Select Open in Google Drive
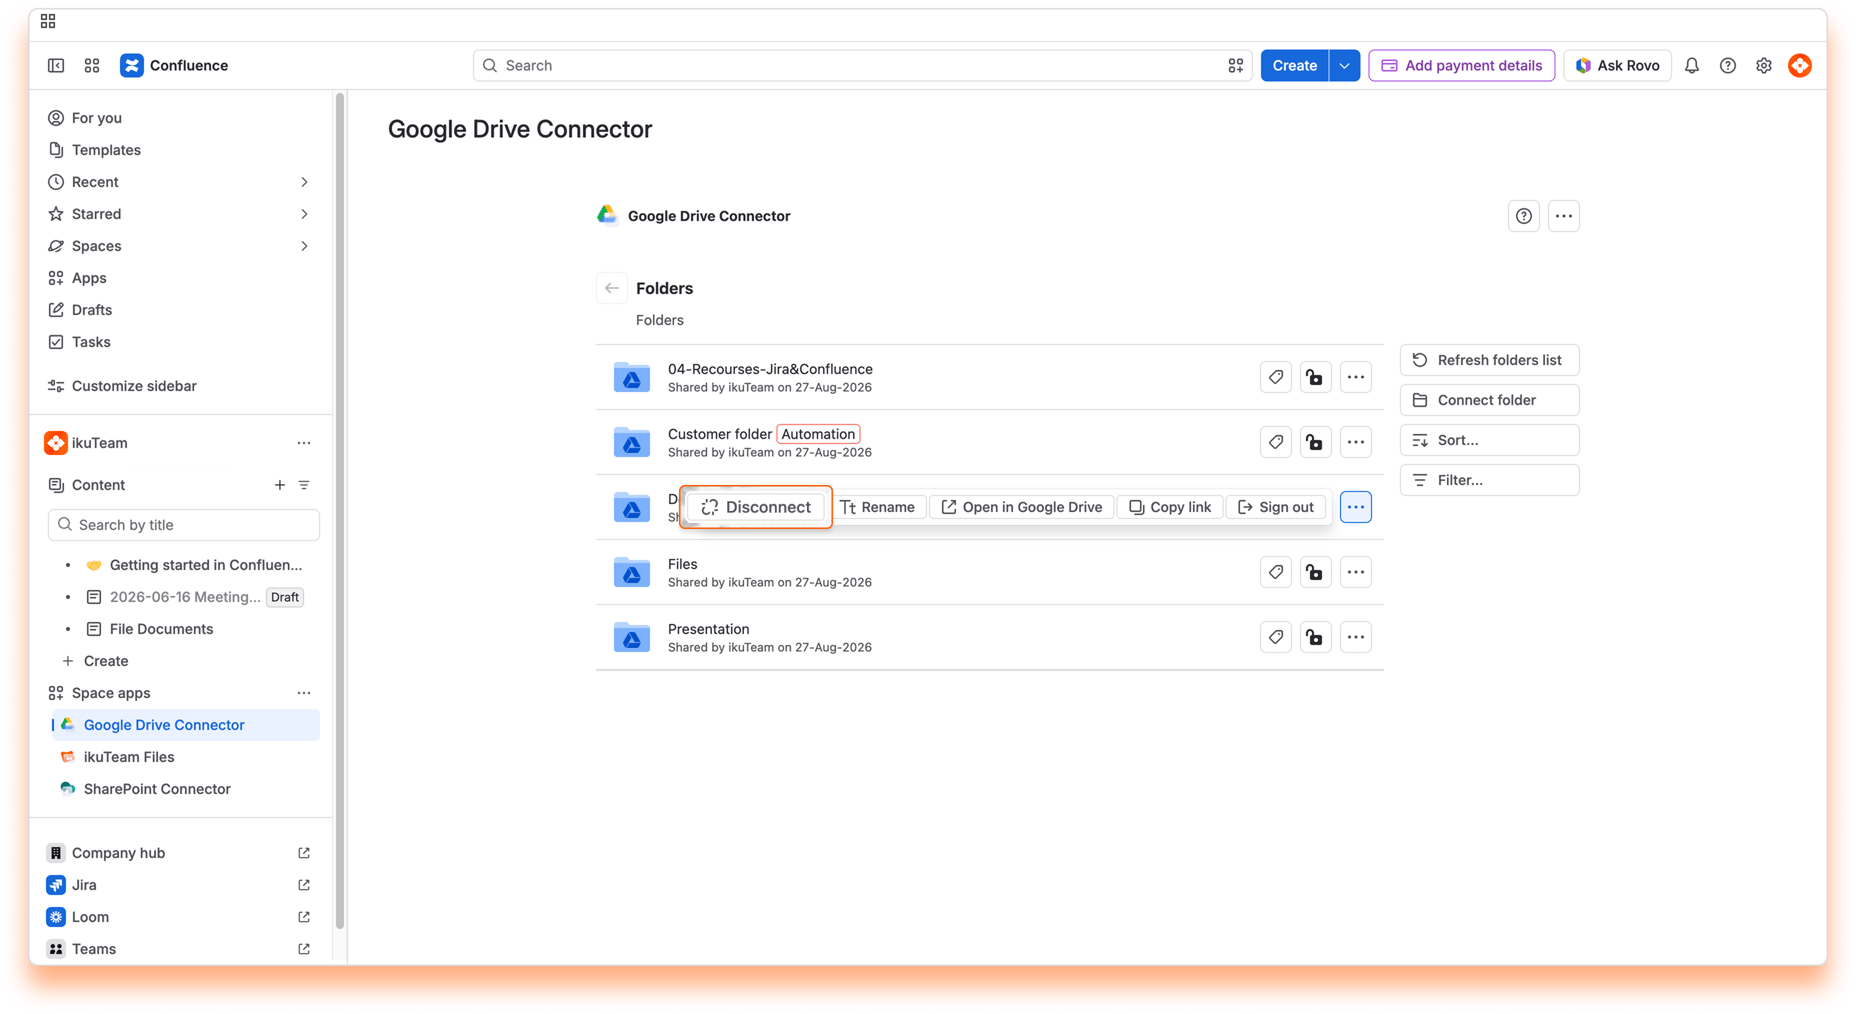This screenshot has height=1014, width=1856. pyautogui.click(x=1022, y=507)
